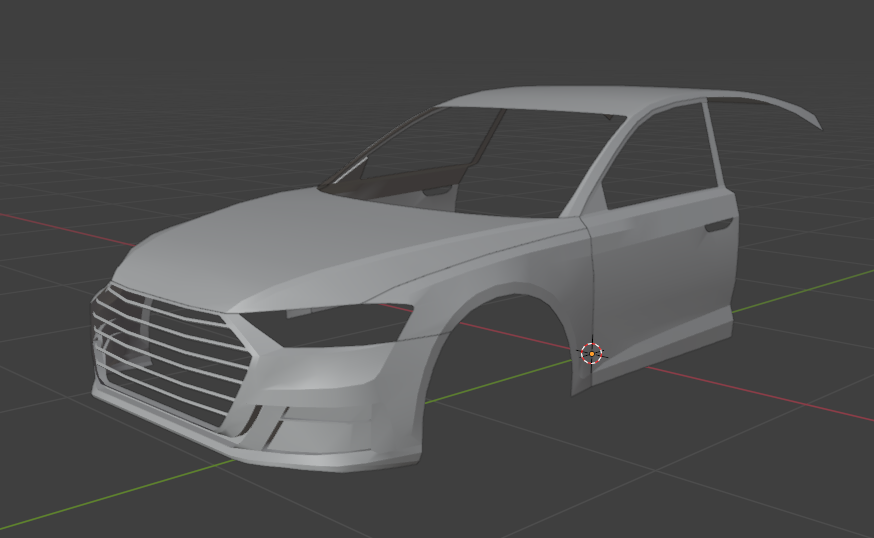Click the front door panel
The image size is (874, 538).
click(x=663, y=279)
